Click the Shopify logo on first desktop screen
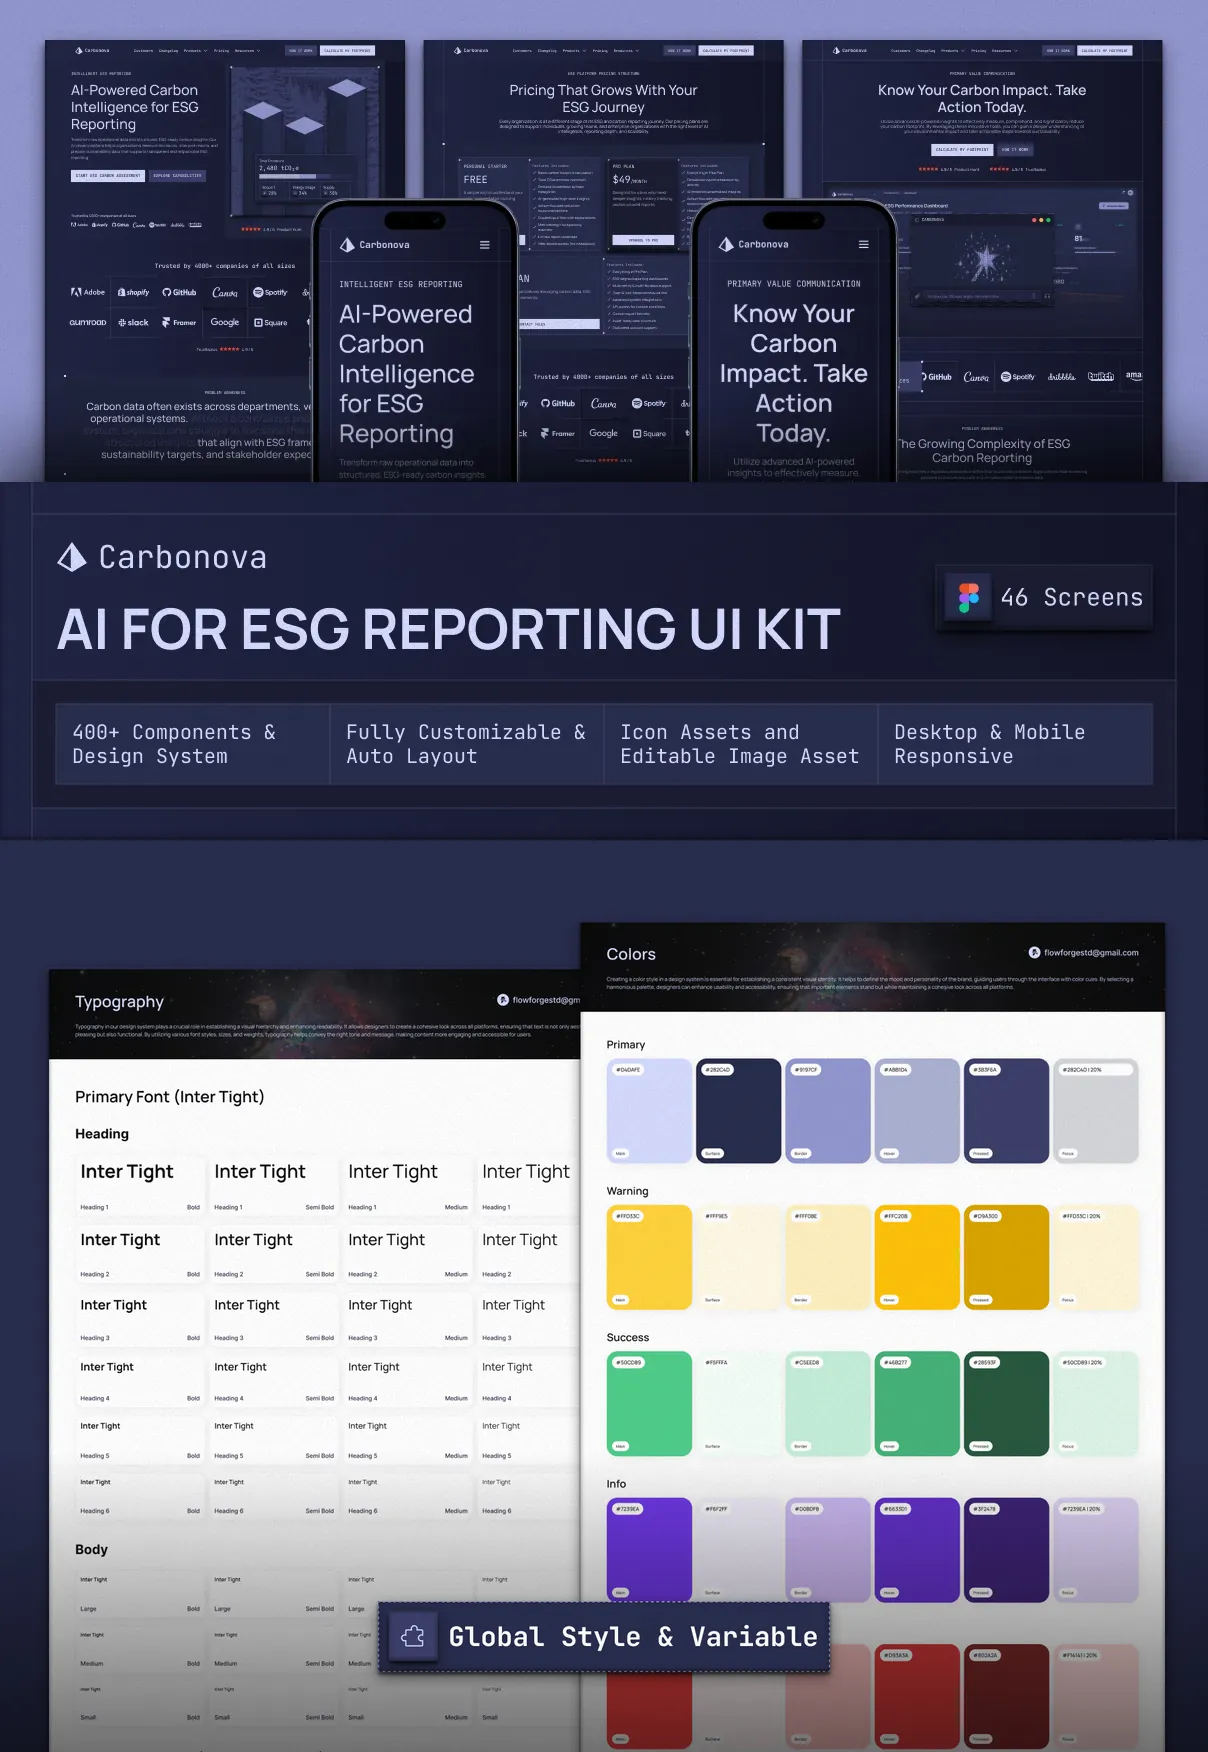This screenshot has width=1208, height=1752. click(134, 293)
